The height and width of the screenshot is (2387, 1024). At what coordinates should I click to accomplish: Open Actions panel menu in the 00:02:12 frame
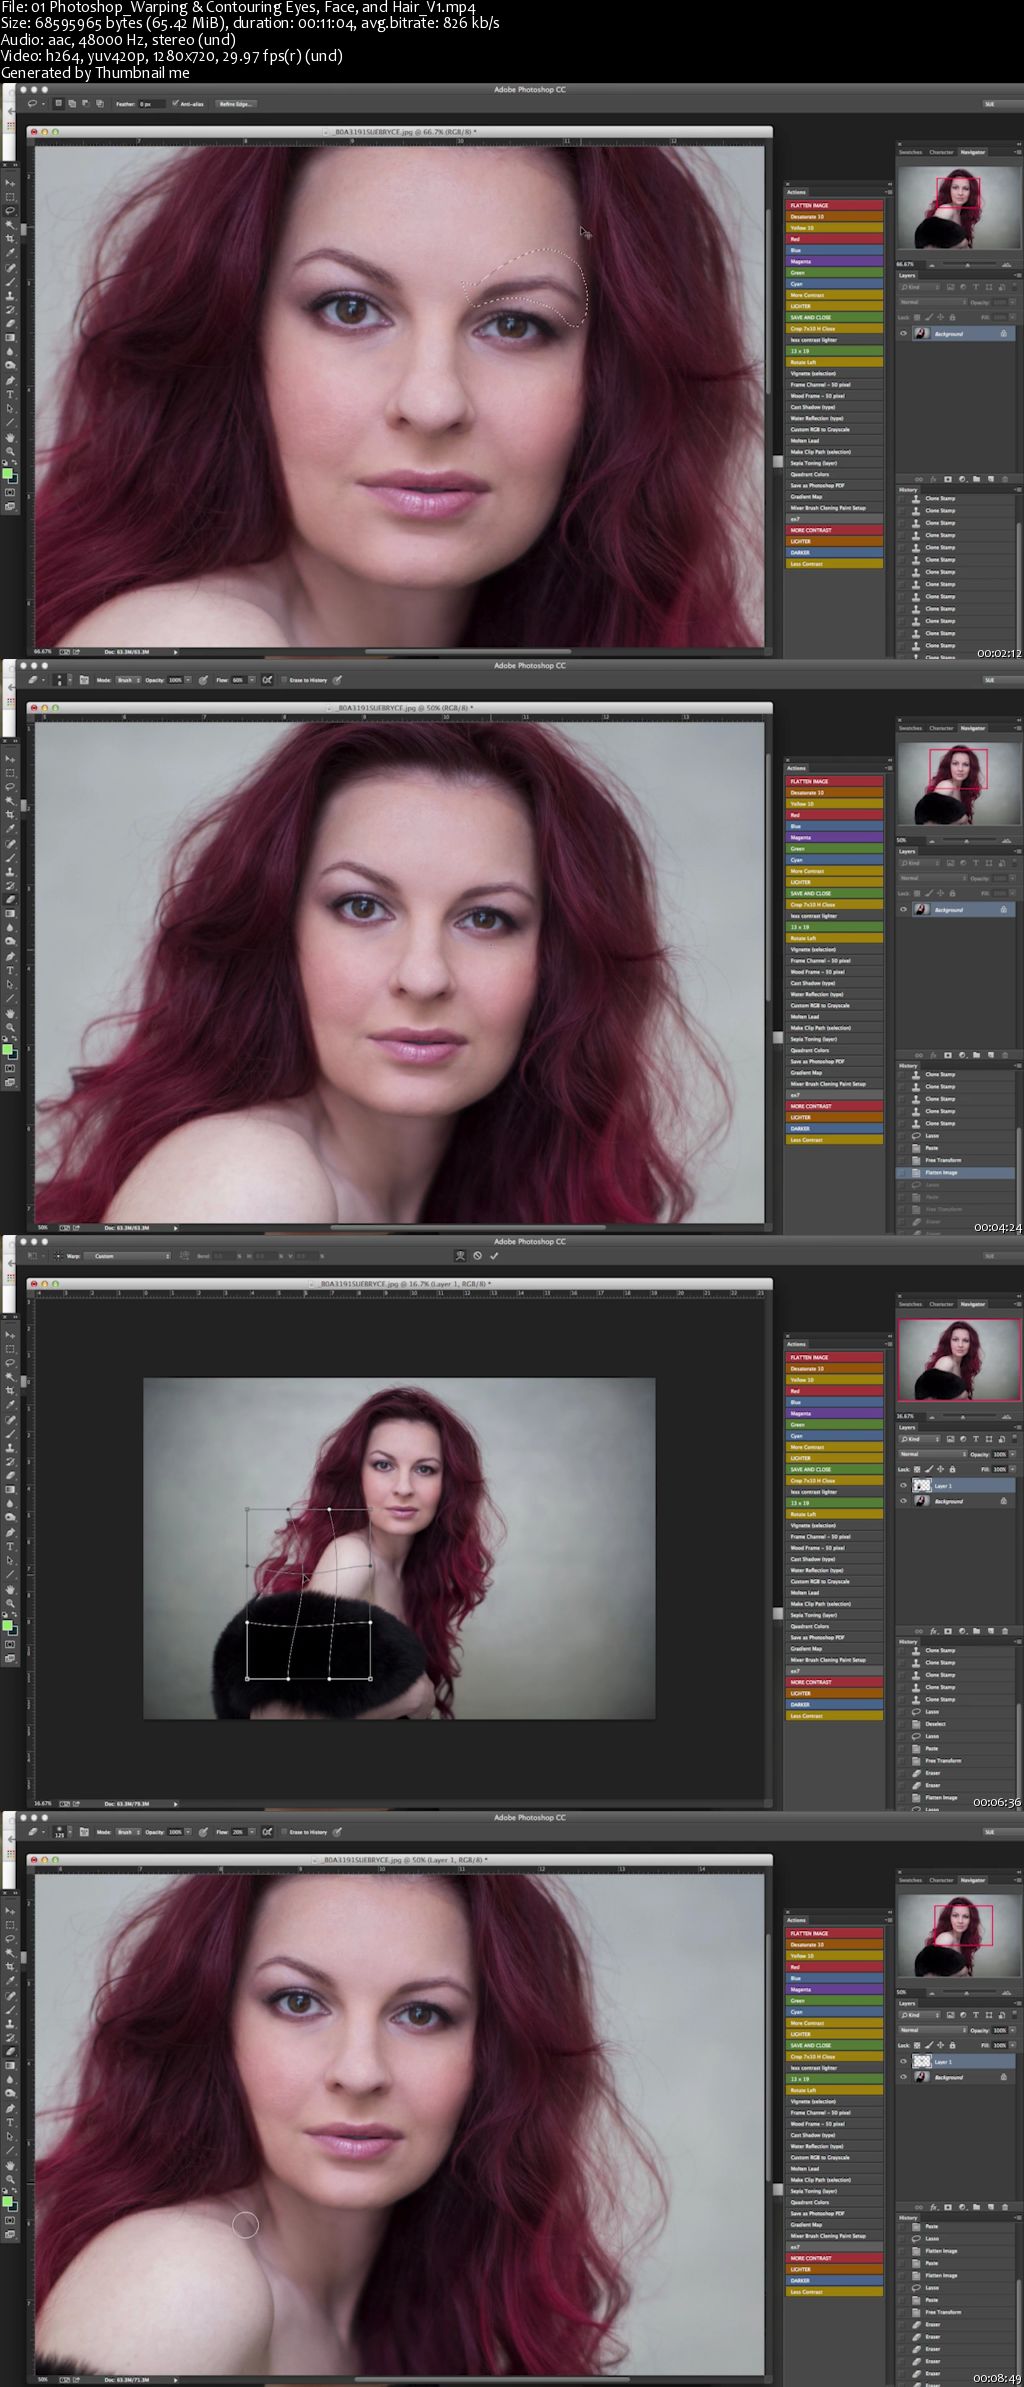(x=887, y=192)
